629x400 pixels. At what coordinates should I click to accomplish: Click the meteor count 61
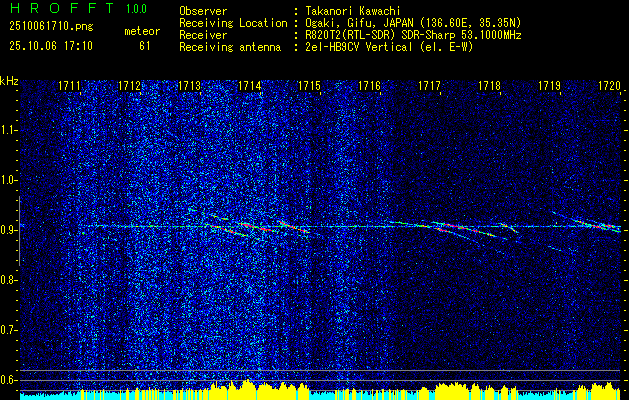[144, 46]
